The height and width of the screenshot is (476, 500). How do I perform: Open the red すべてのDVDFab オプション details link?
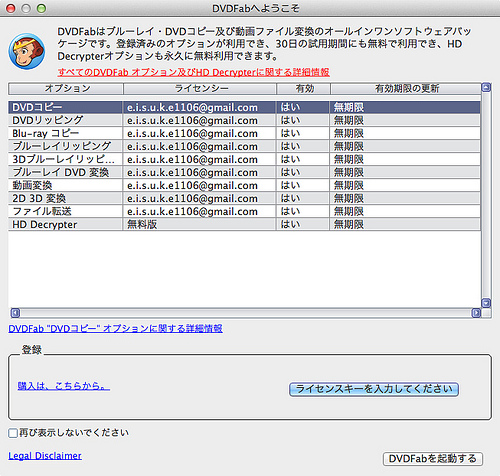(194, 72)
